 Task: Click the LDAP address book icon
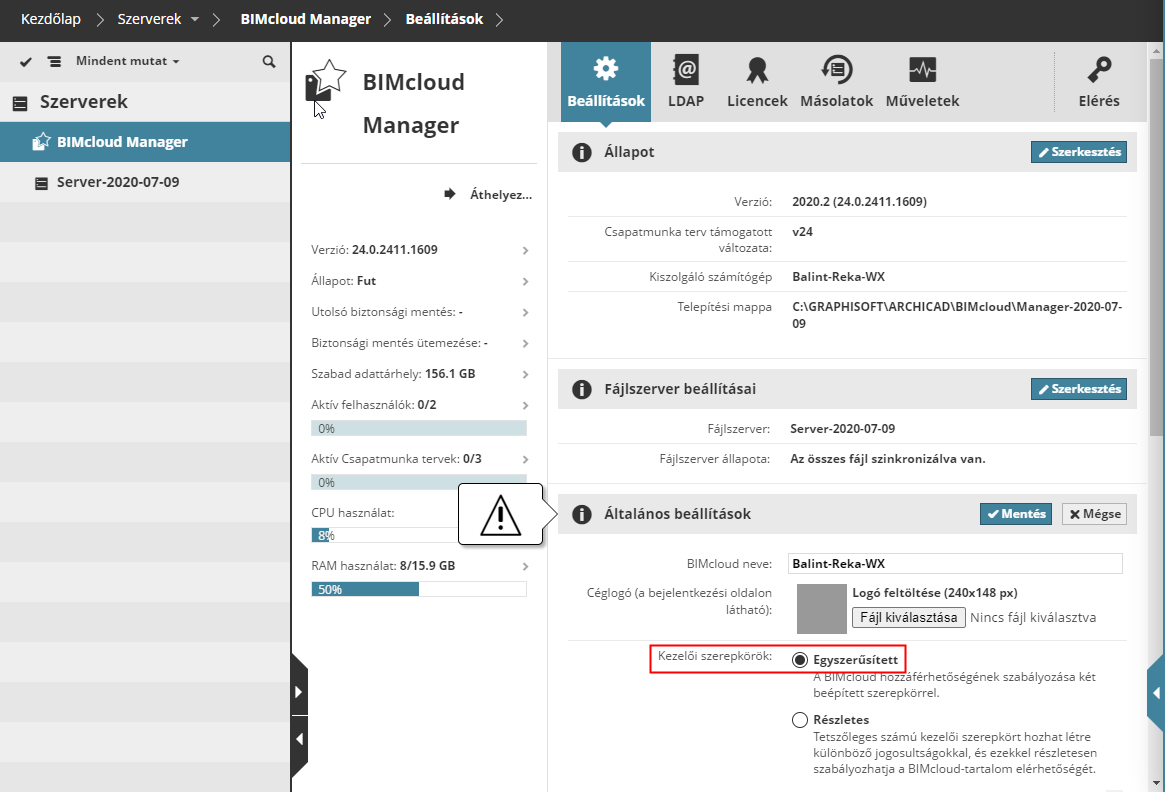click(686, 69)
